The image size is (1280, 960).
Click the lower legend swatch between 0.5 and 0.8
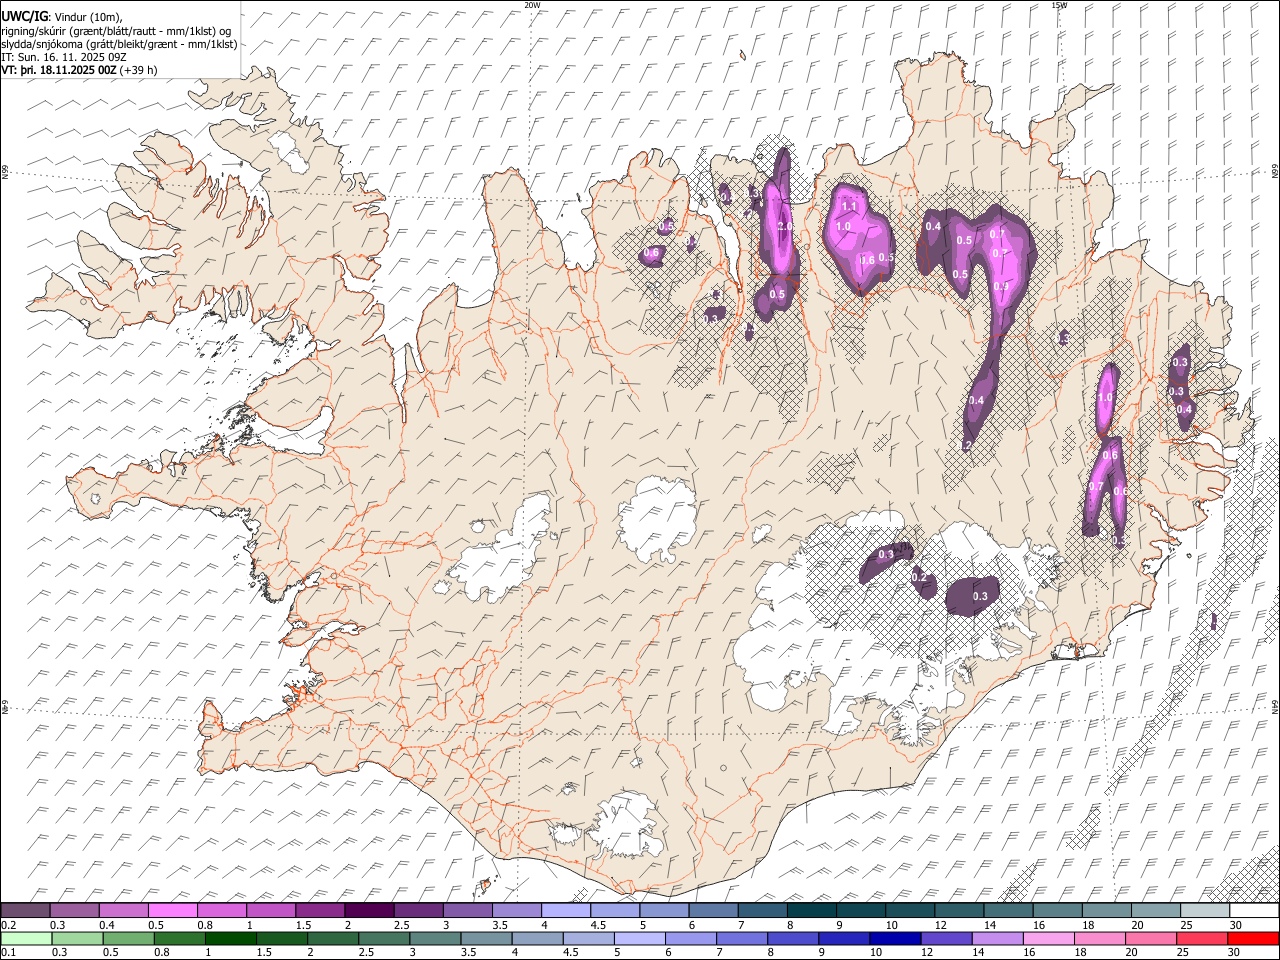pos(129,938)
